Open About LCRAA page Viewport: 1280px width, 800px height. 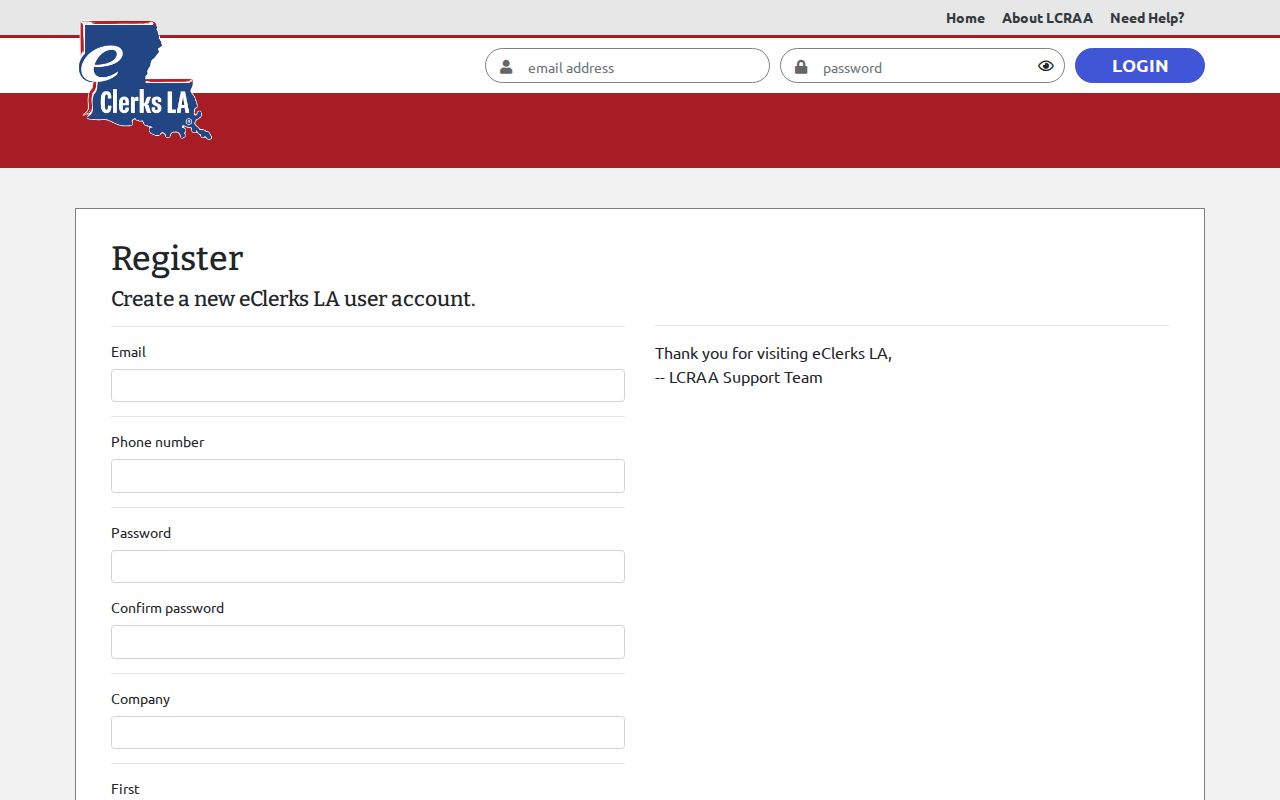1047,18
